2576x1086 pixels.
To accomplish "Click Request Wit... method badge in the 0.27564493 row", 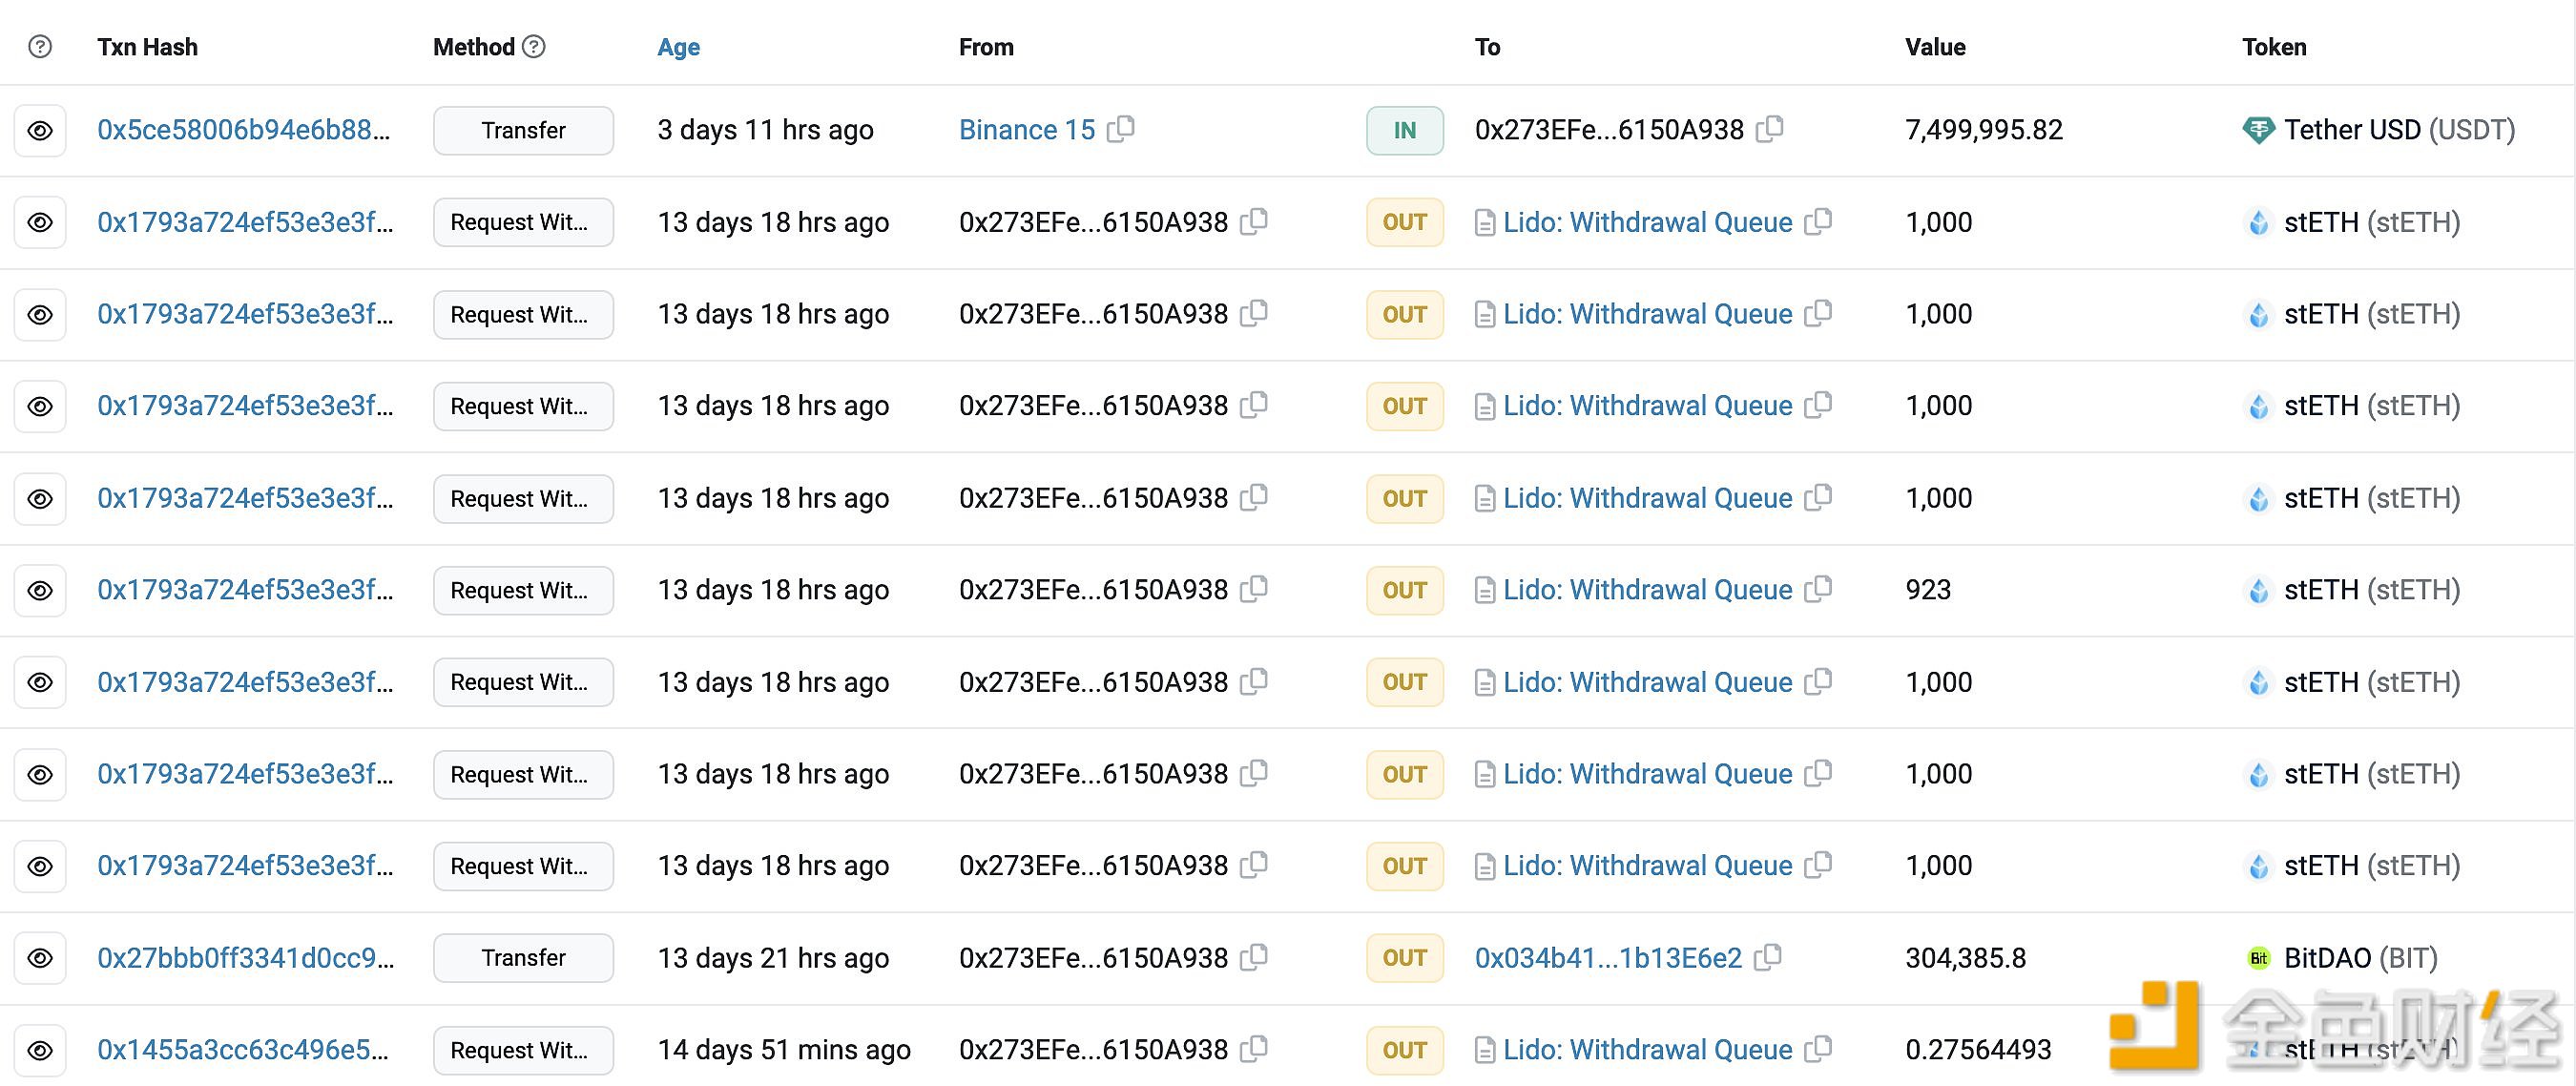I will click(x=523, y=1050).
